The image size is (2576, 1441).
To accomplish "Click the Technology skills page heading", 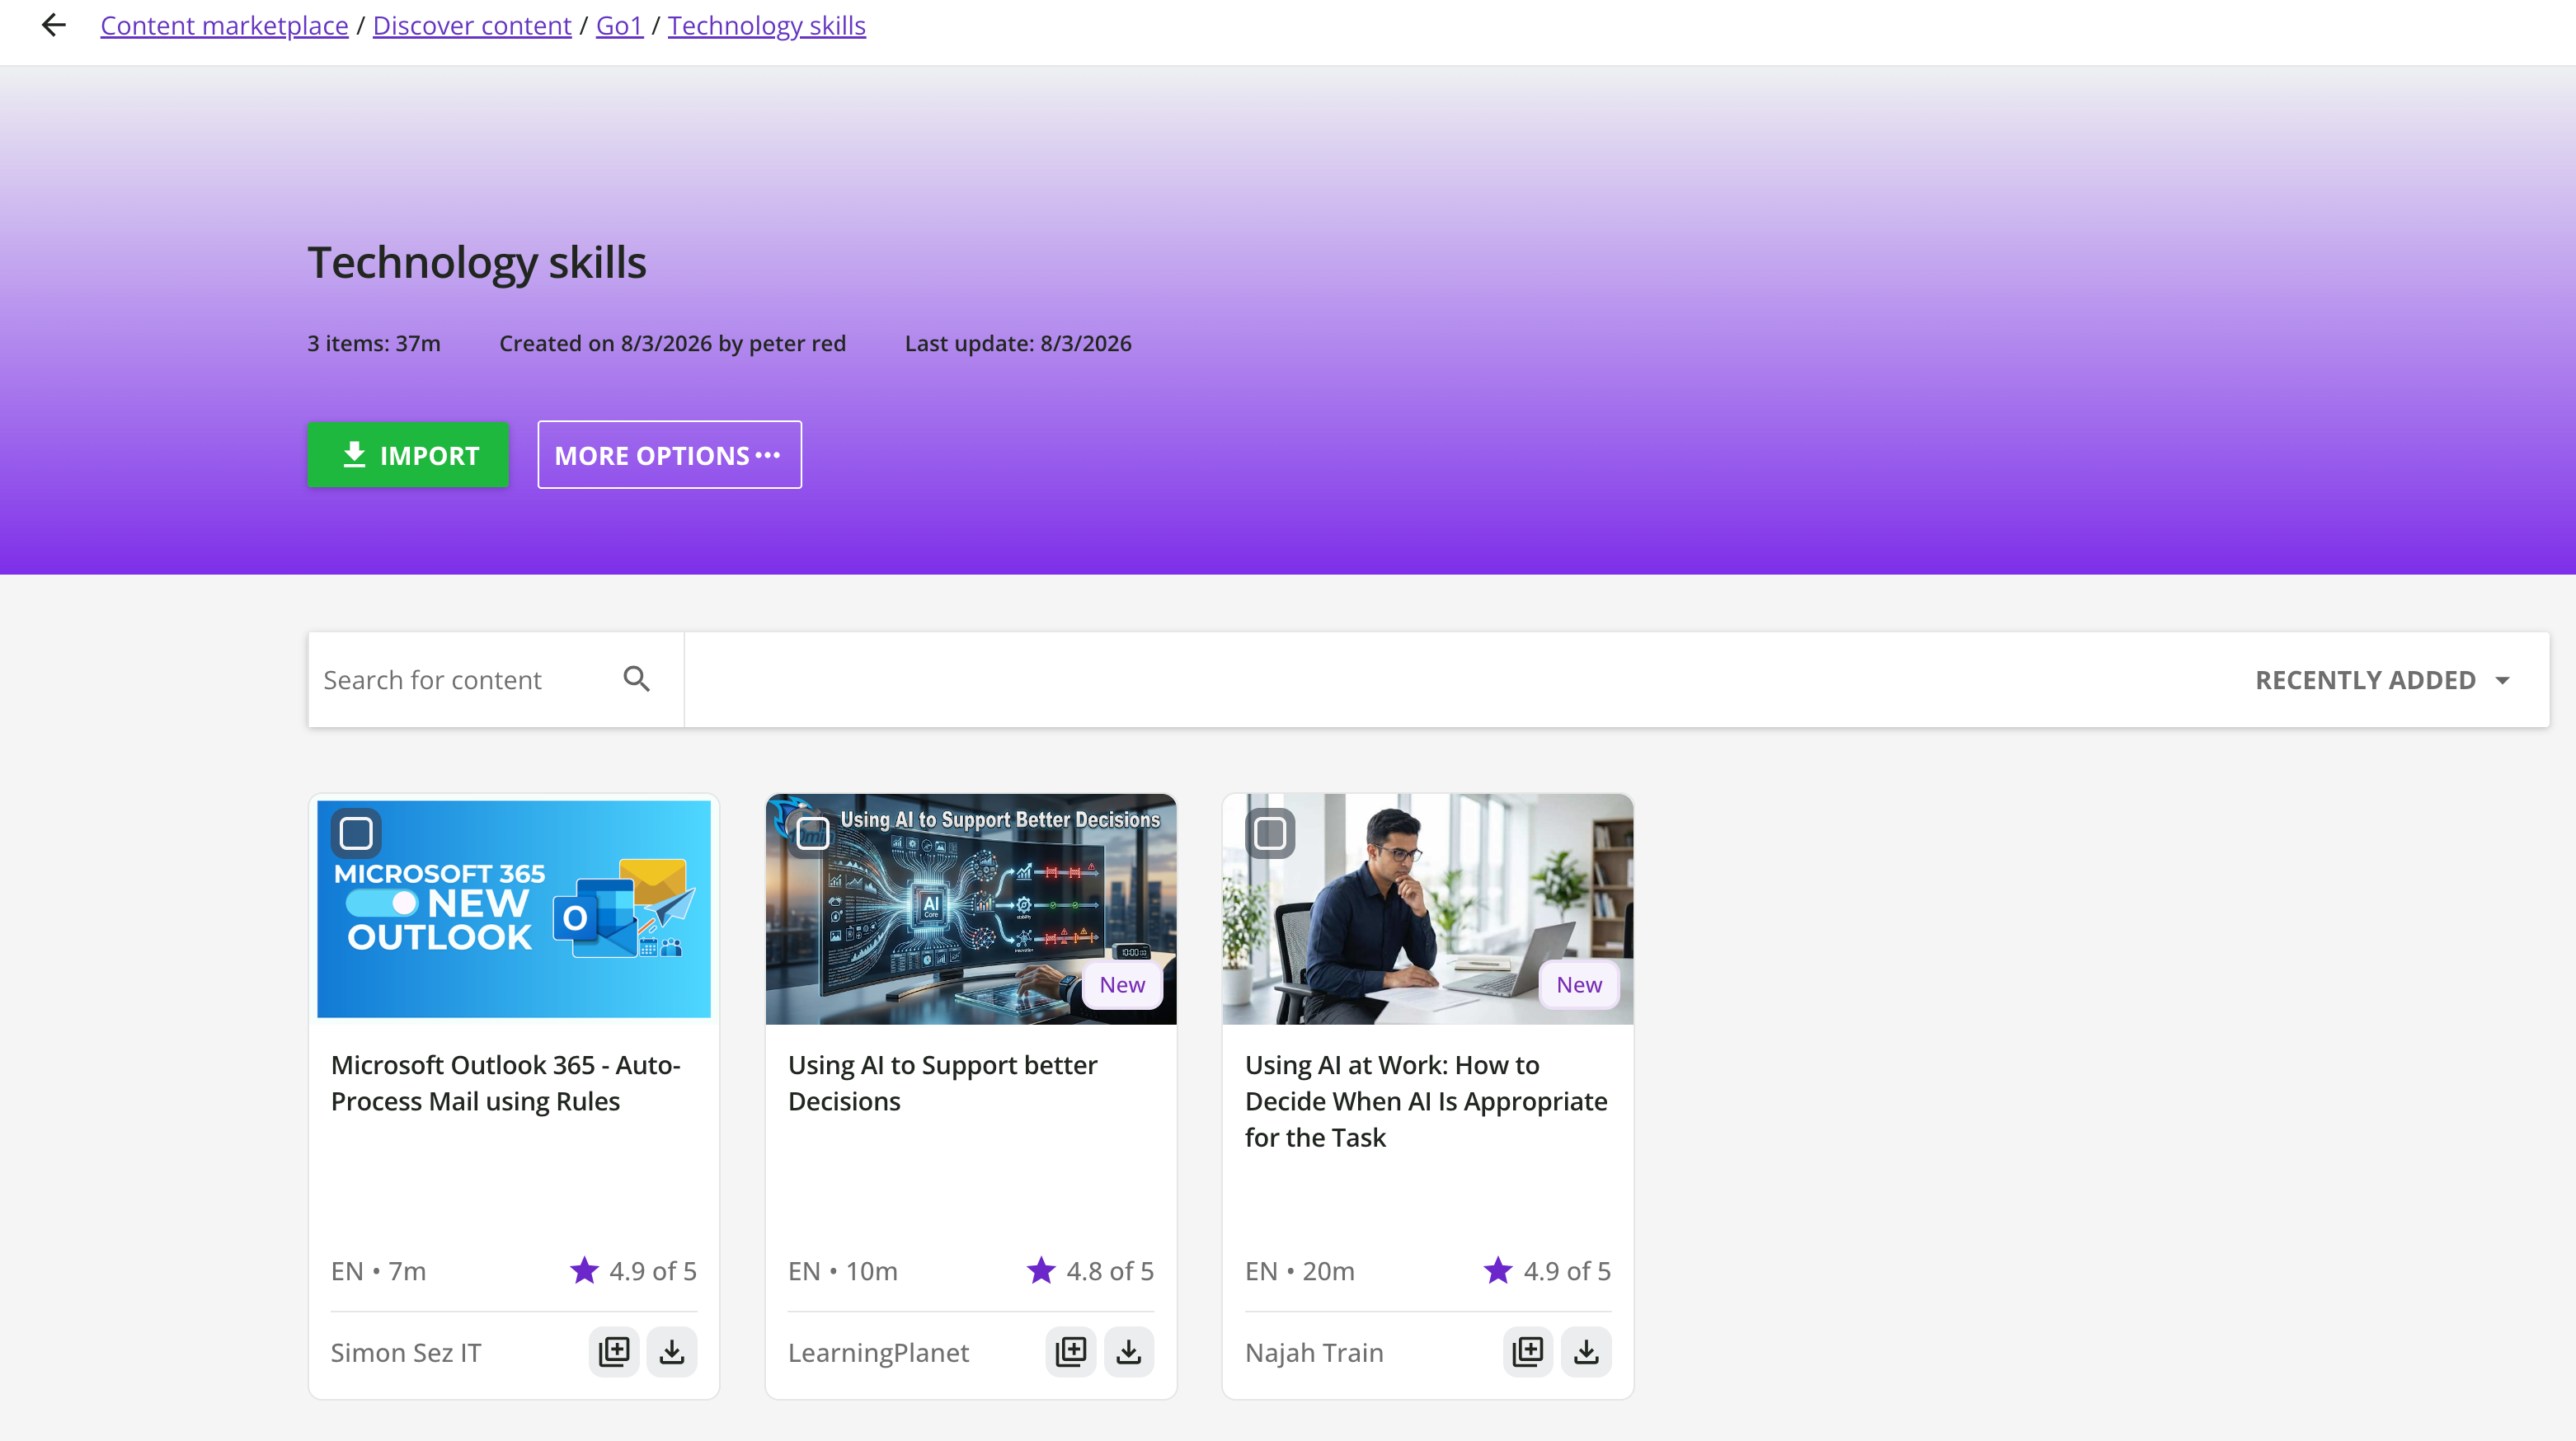I will click(x=477, y=263).
